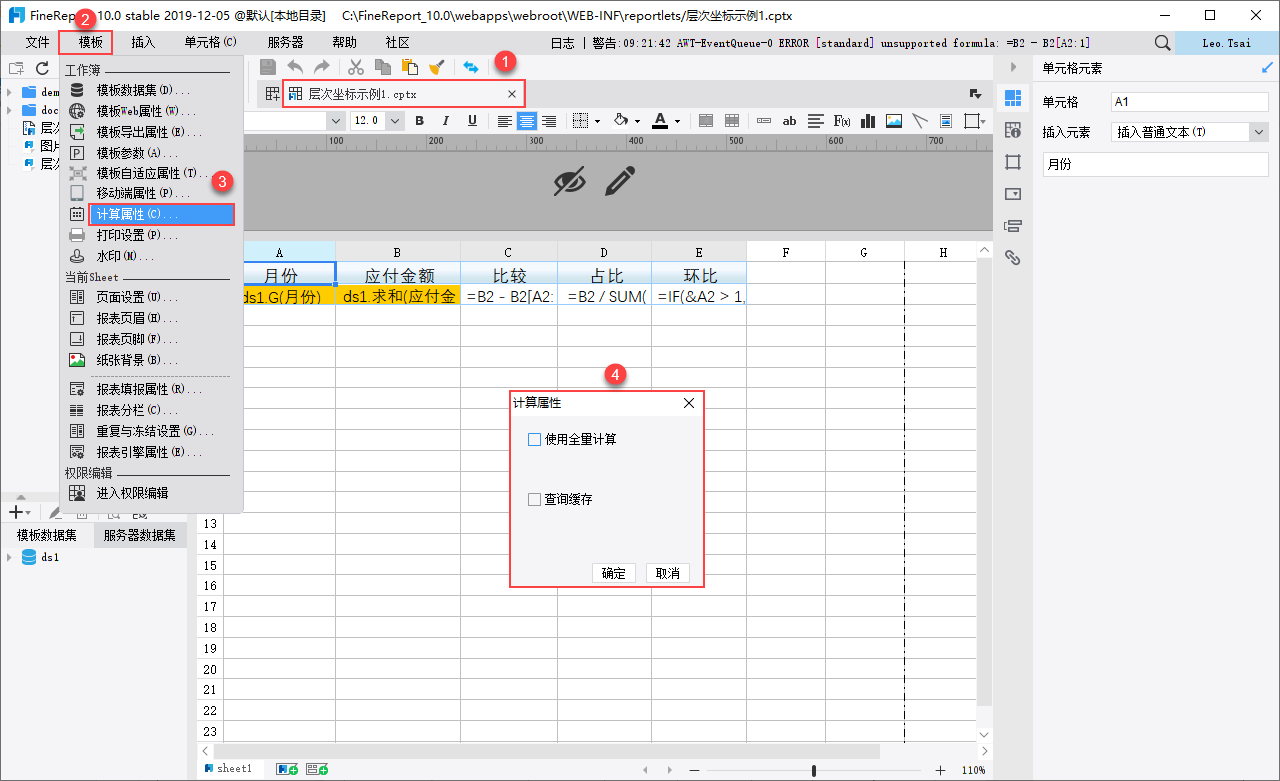Image resolution: width=1280 pixels, height=781 pixels.
Task: Apply Underline formatting
Action: [472, 121]
